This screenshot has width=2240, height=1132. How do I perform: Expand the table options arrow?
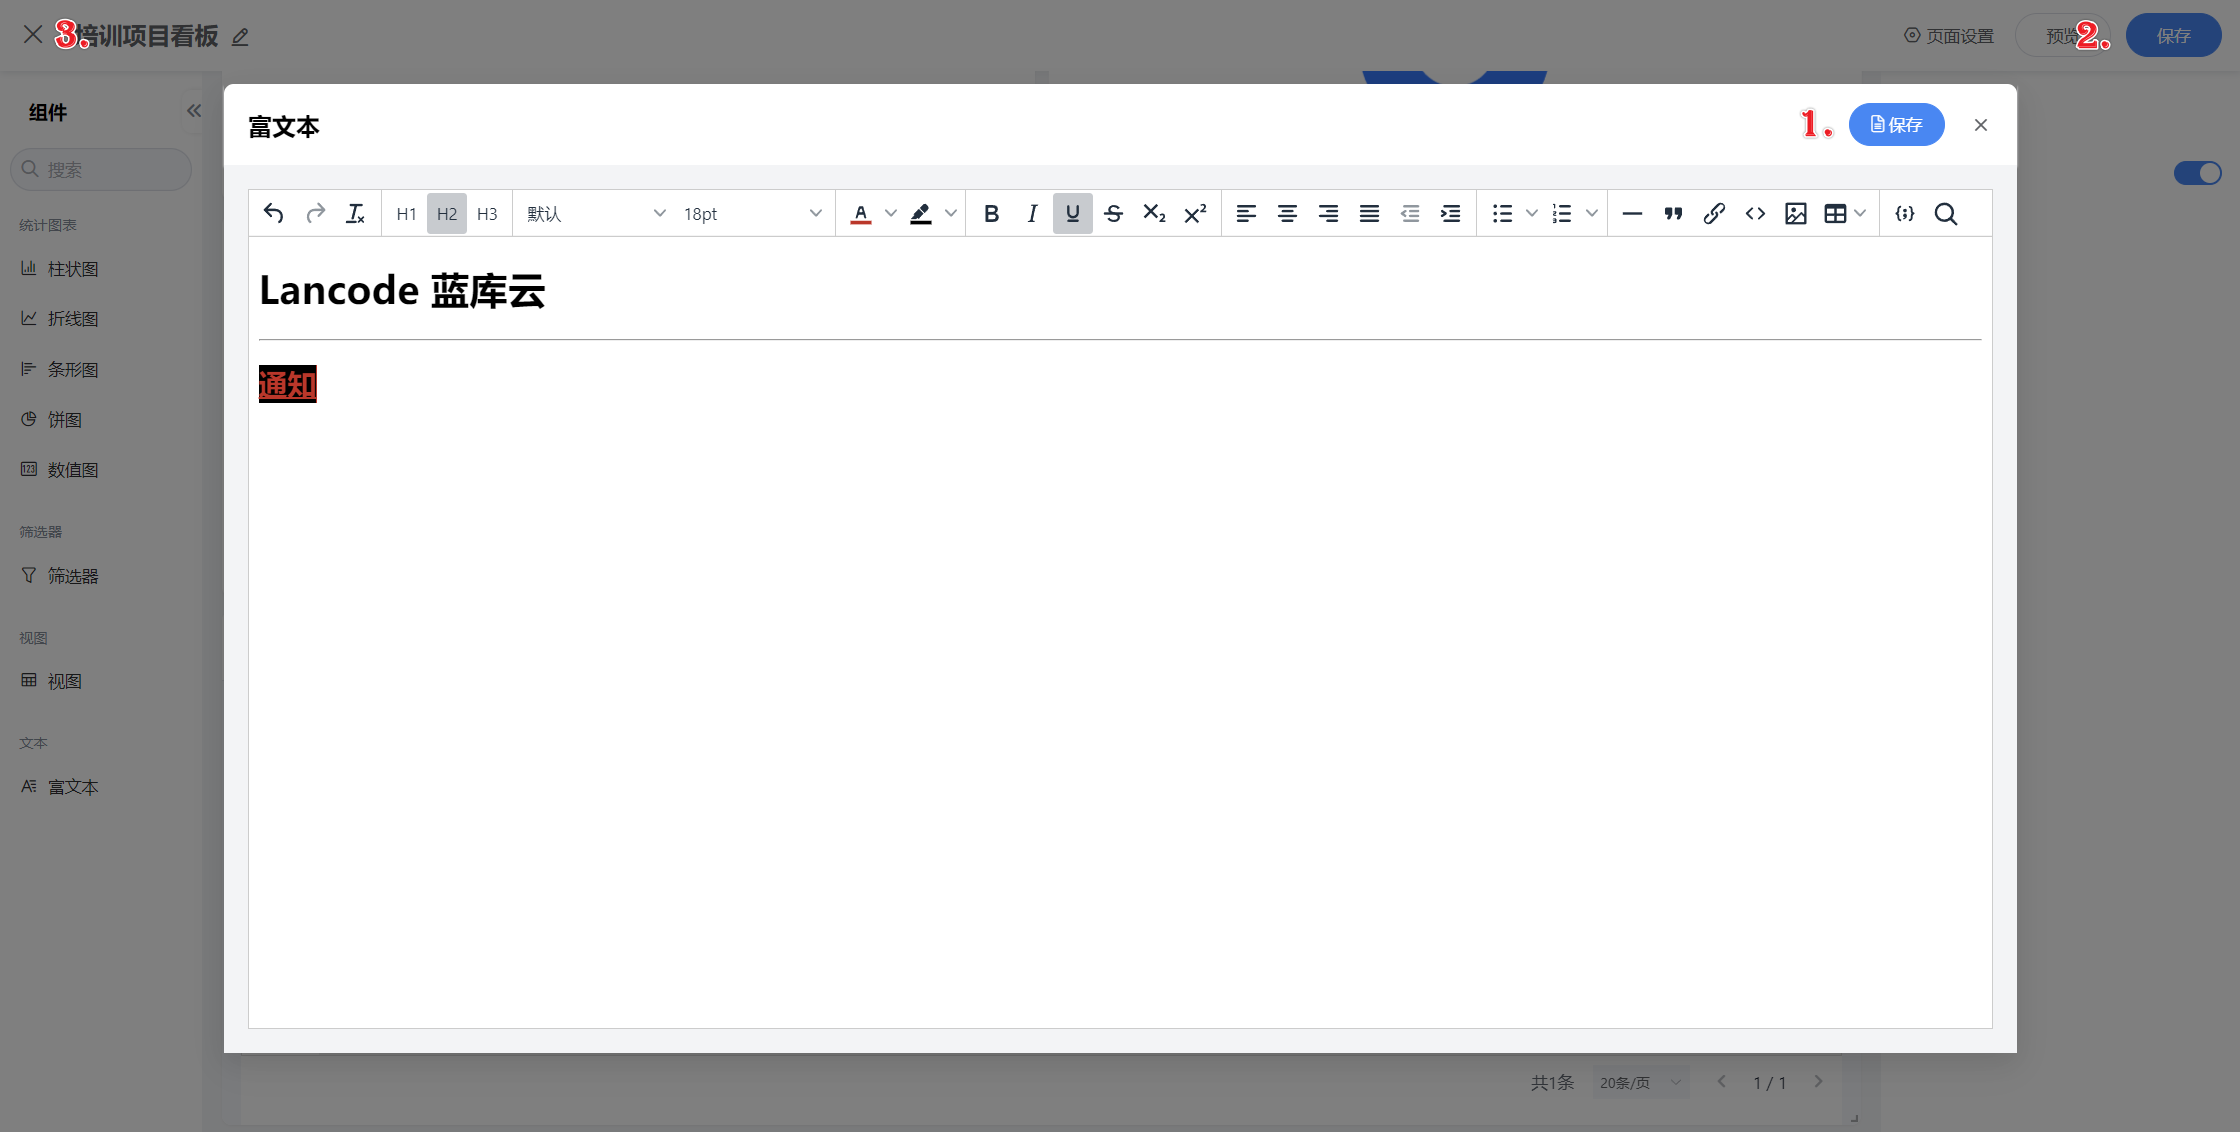[x=1860, y=213]
